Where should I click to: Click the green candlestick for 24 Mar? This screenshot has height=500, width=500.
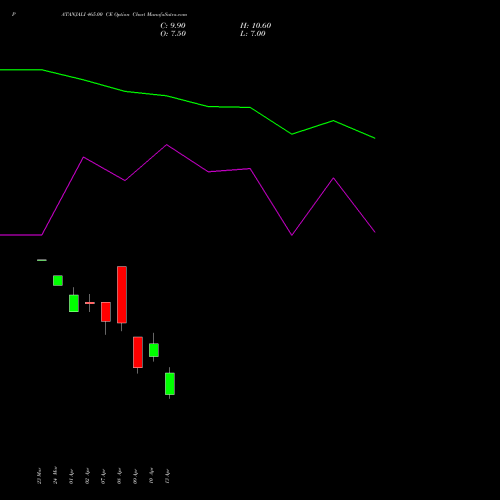(x=58, y=281)
